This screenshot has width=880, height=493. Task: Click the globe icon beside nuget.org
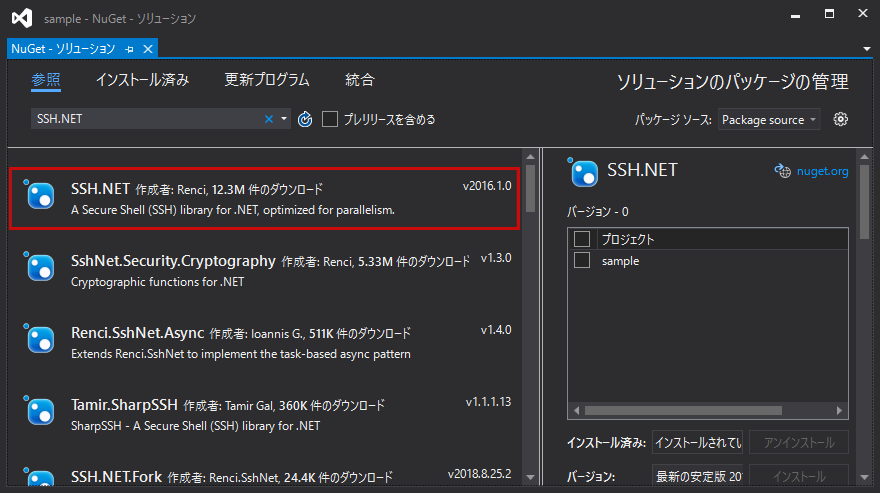click(x=782, y=171)
